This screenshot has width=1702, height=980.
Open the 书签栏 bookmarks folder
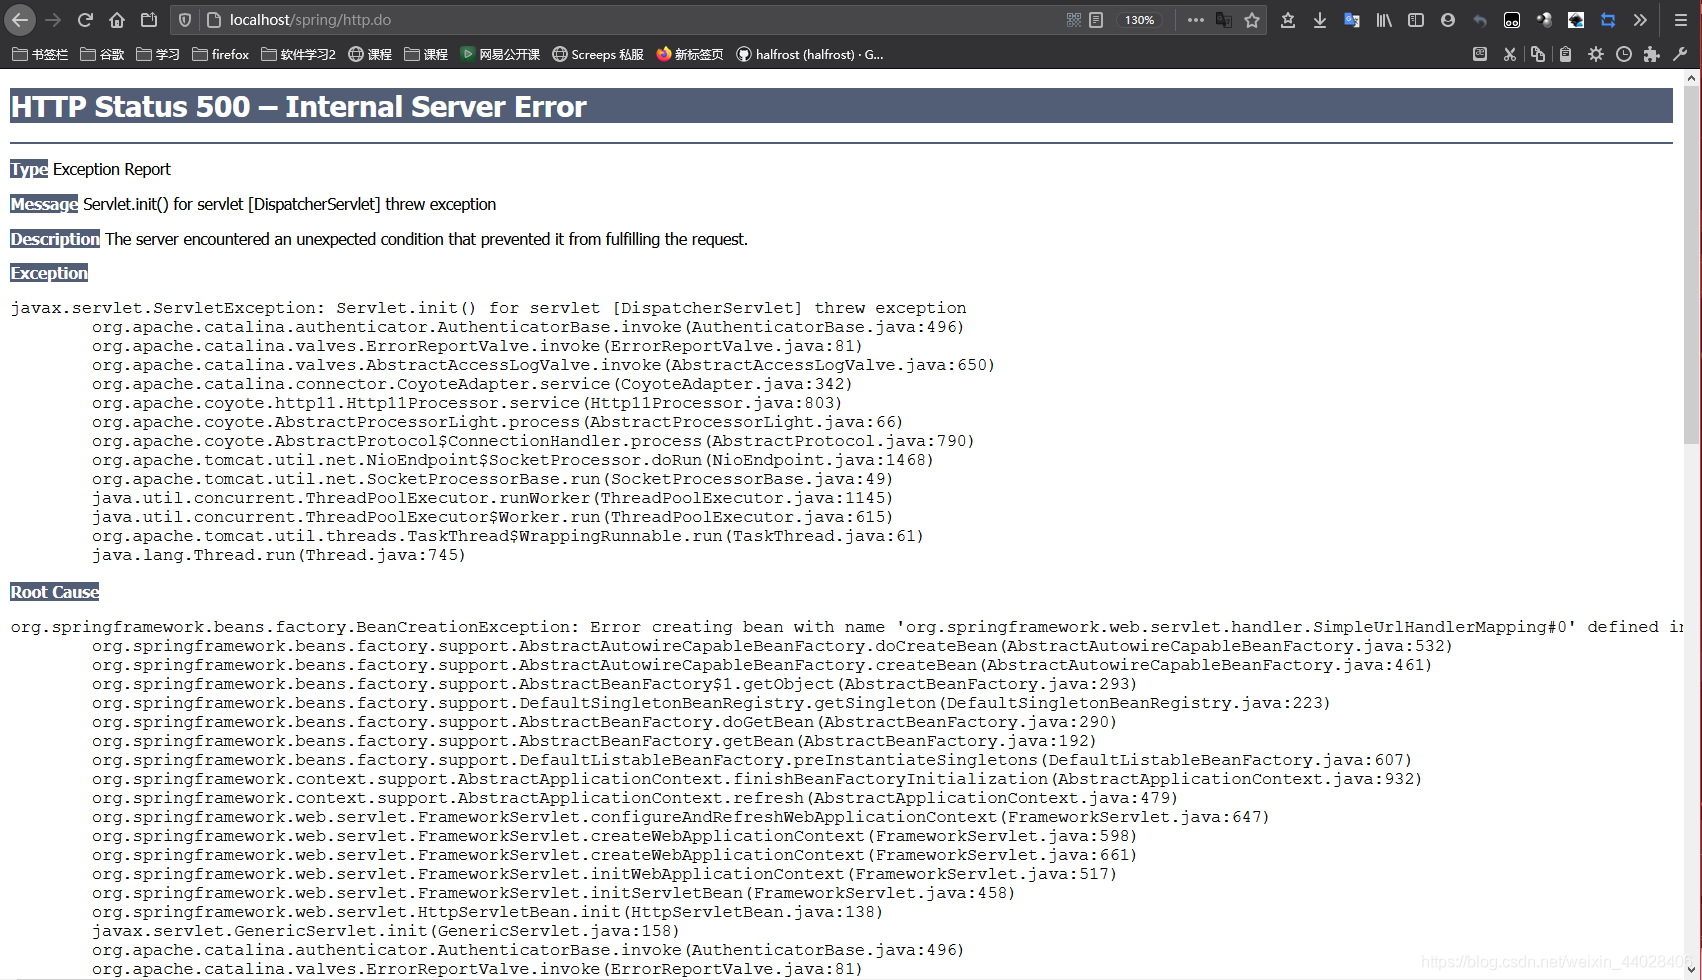pyautogui.click(x=40, y=54)
